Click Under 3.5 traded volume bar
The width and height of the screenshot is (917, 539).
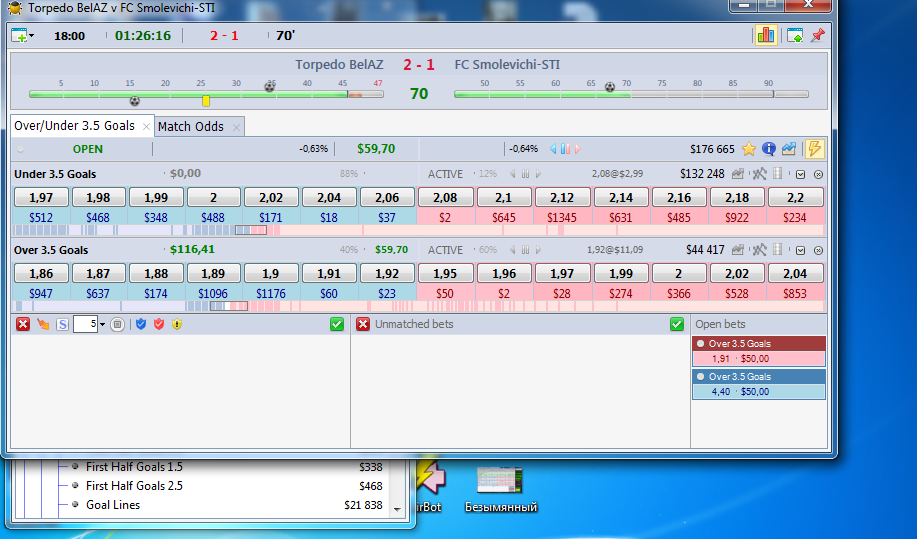pyautogui.click(x=418, y=230)
